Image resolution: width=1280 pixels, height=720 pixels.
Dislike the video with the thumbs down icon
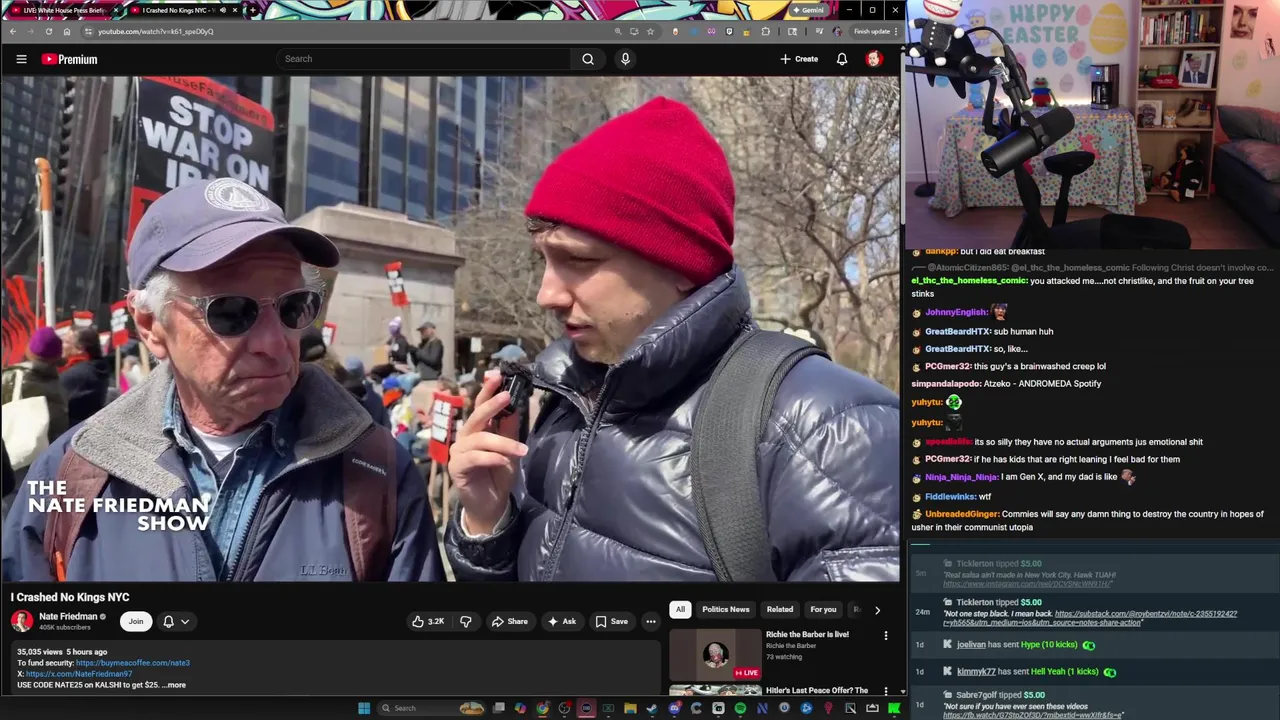tap(465, 622)
